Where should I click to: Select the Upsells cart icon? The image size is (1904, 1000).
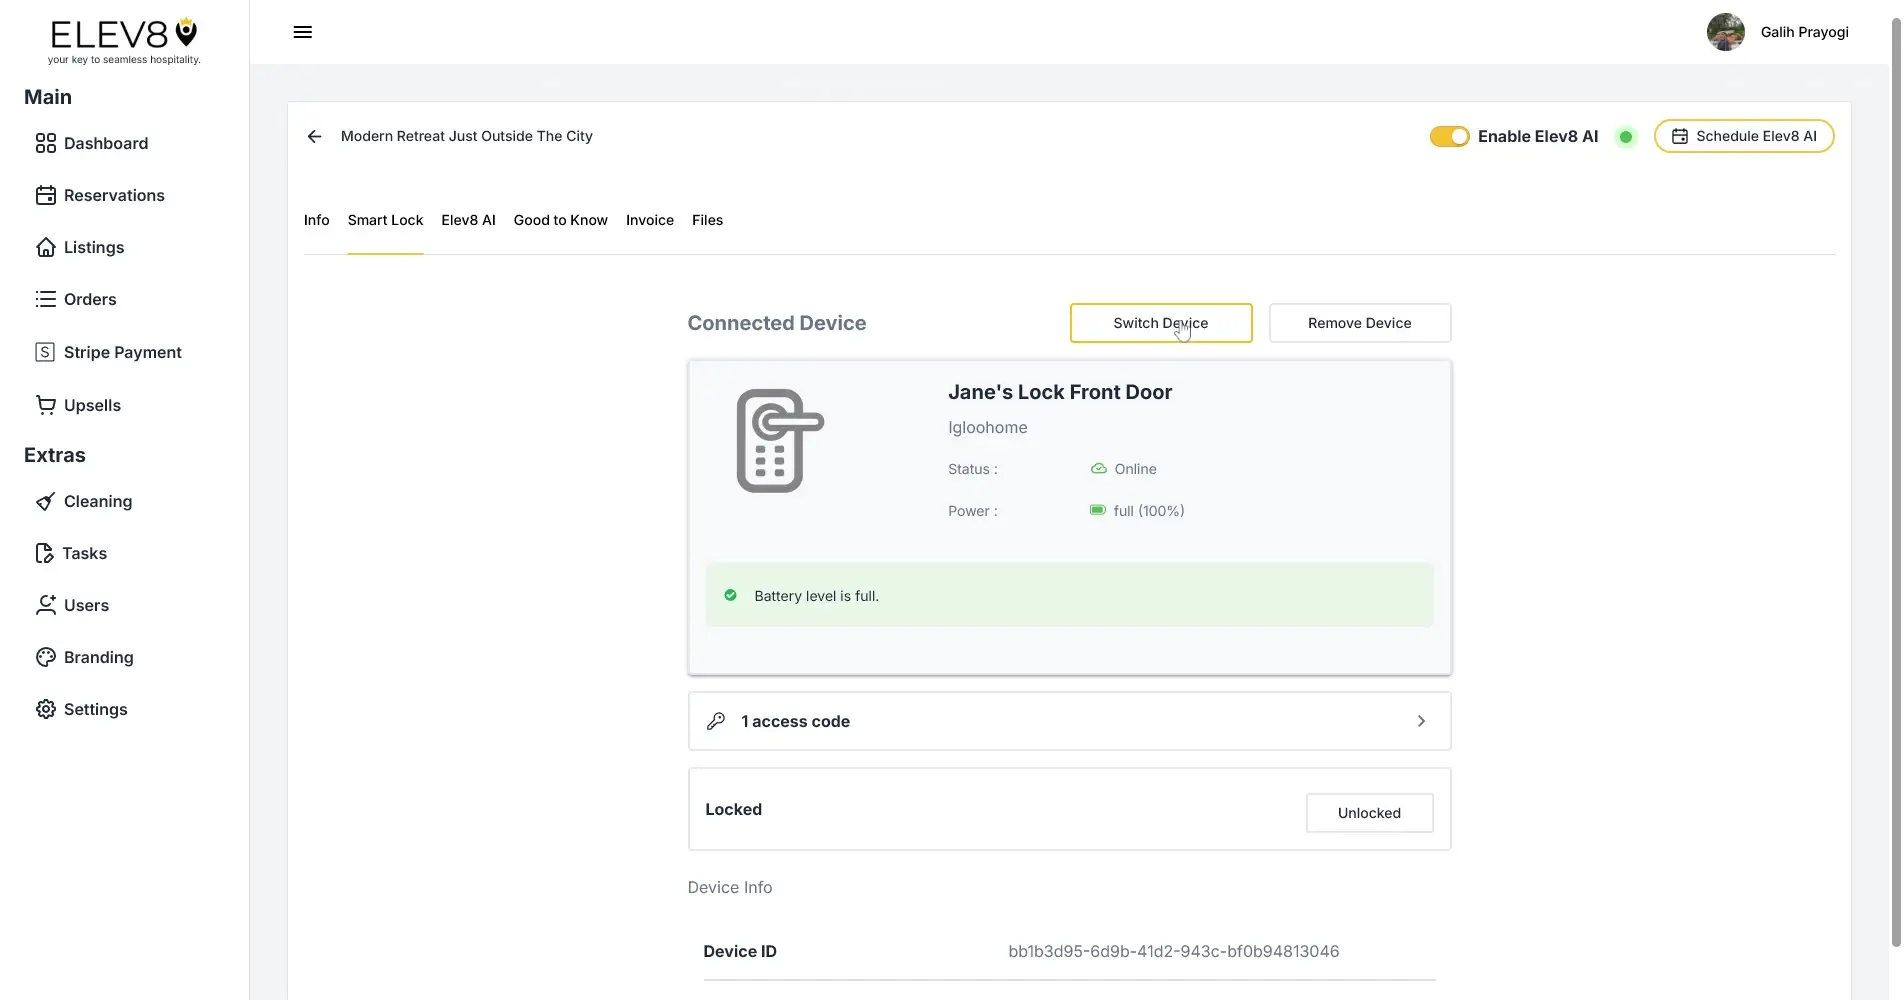(x=46, y=405)
